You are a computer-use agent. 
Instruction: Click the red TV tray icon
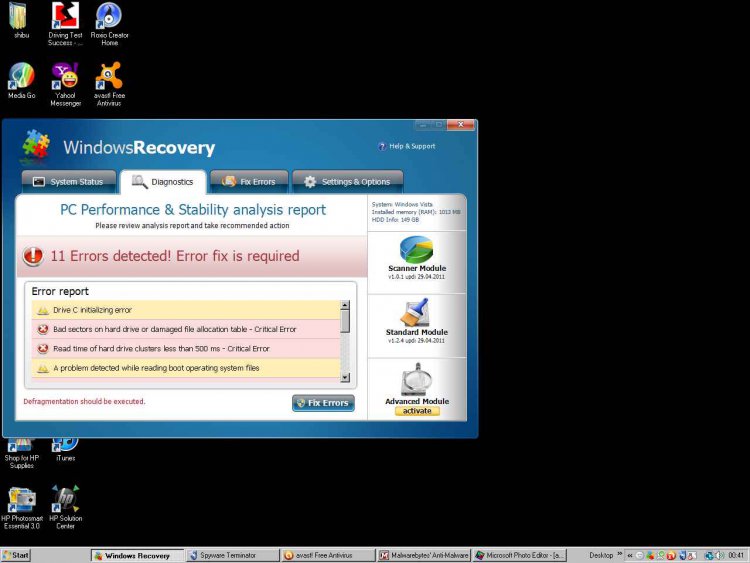(671, 555)
